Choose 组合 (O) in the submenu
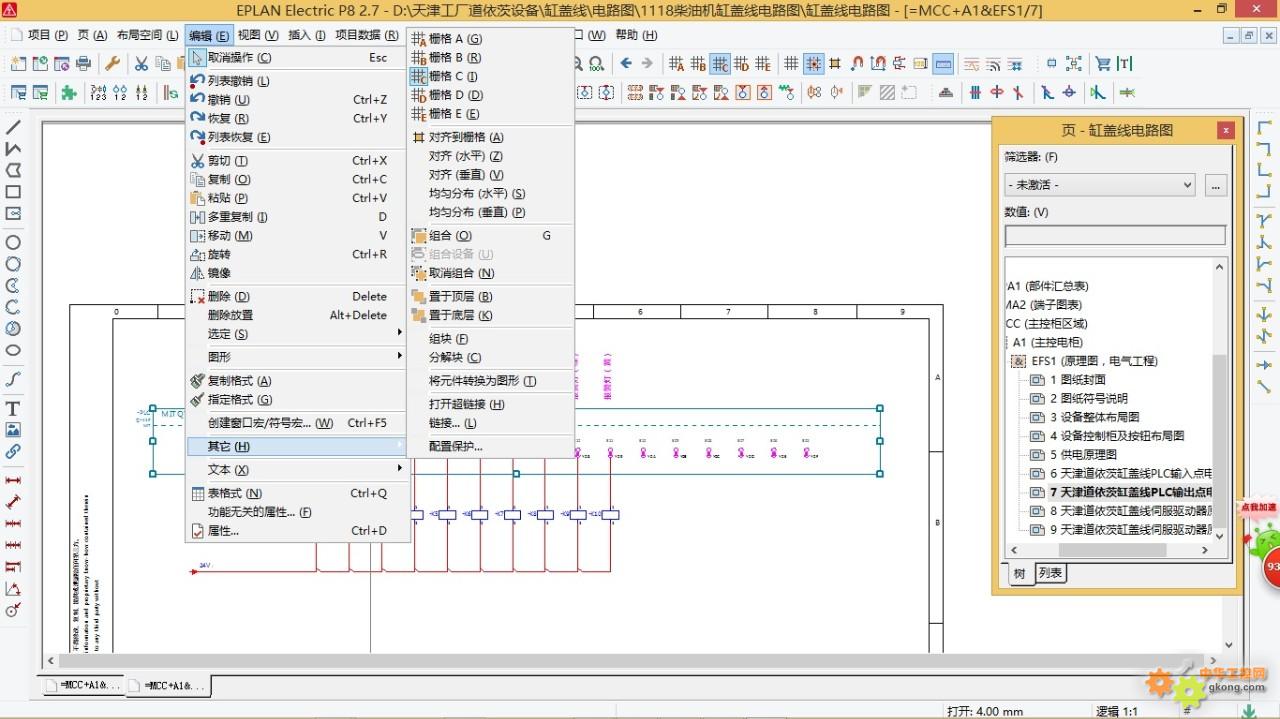Screen dimensions: 1280x719 pos(492,236)
